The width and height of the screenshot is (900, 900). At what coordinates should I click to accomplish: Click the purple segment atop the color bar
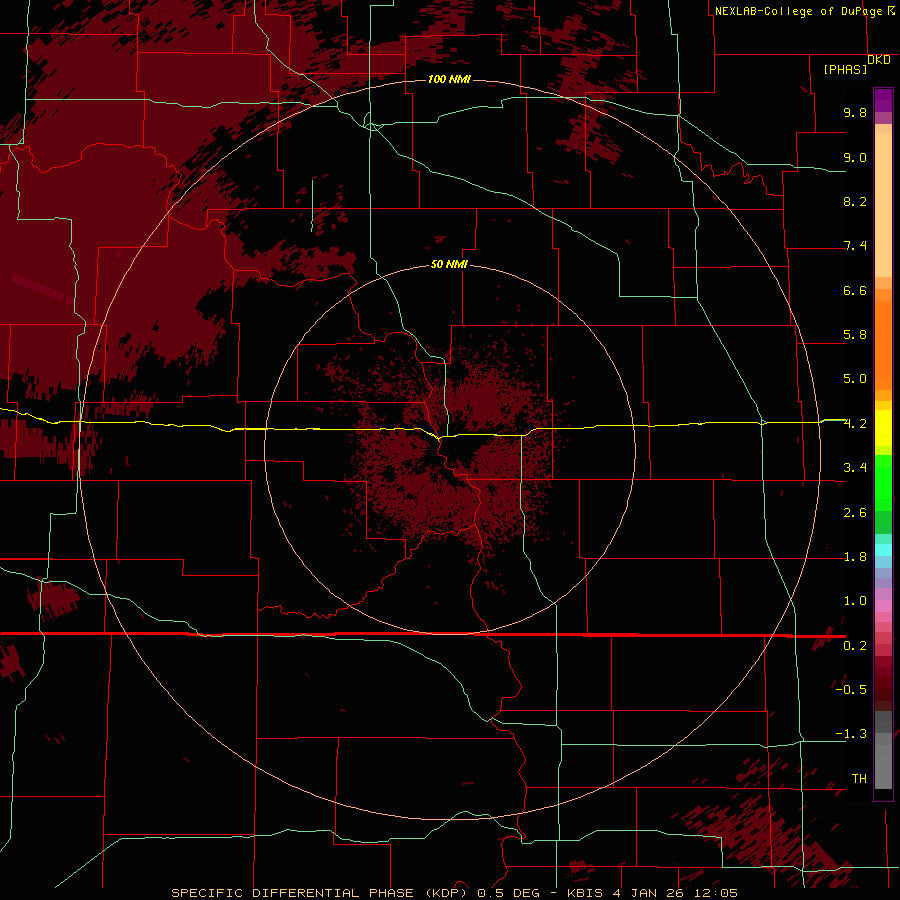point(883,100)
